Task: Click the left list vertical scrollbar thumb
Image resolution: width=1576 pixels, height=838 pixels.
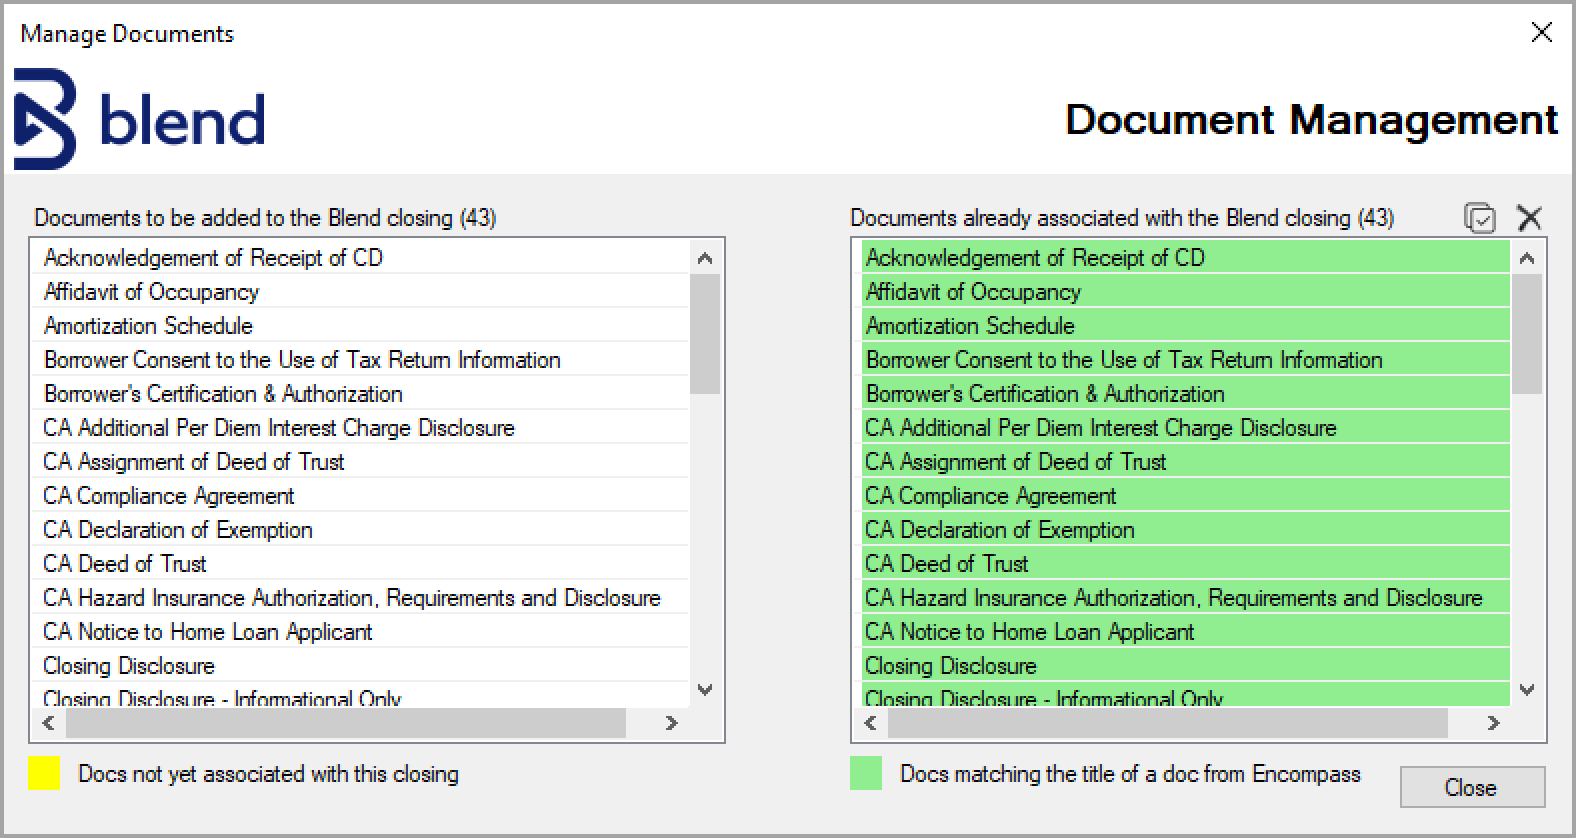Action: pyautogui.click(x=704, y=334)
